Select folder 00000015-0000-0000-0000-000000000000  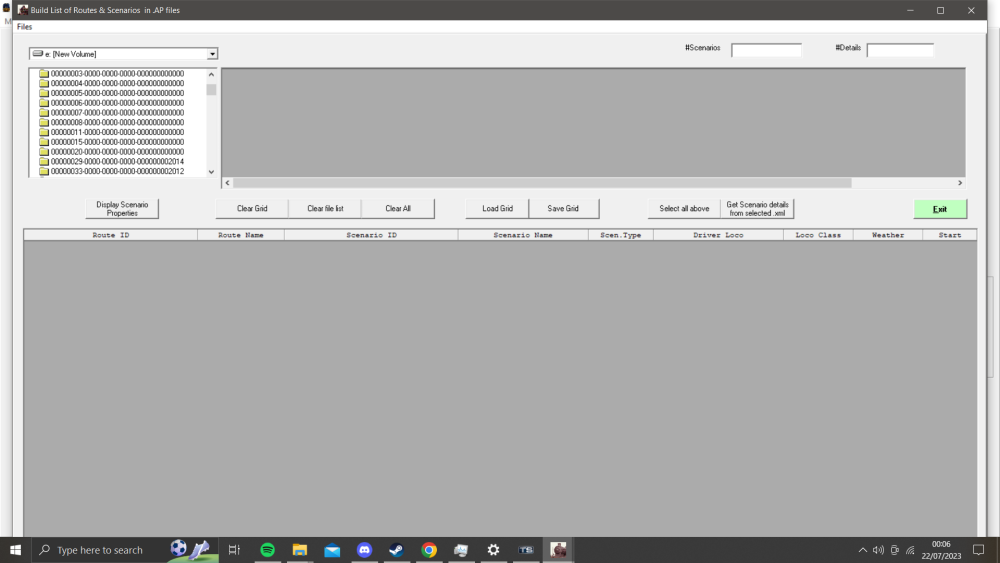pyautogui.click(x=117, y=142)
